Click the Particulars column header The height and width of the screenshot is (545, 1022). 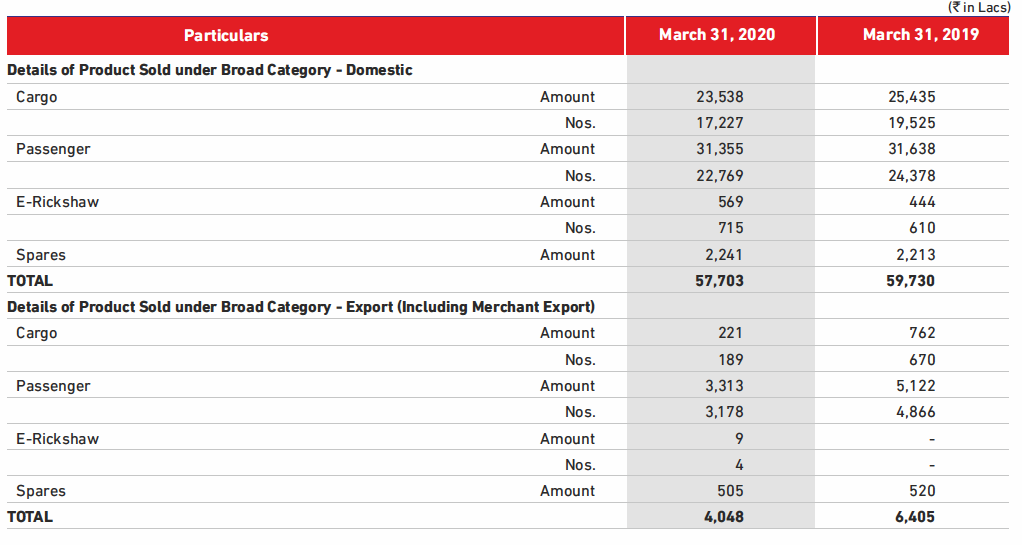click(x=226, y=36)
